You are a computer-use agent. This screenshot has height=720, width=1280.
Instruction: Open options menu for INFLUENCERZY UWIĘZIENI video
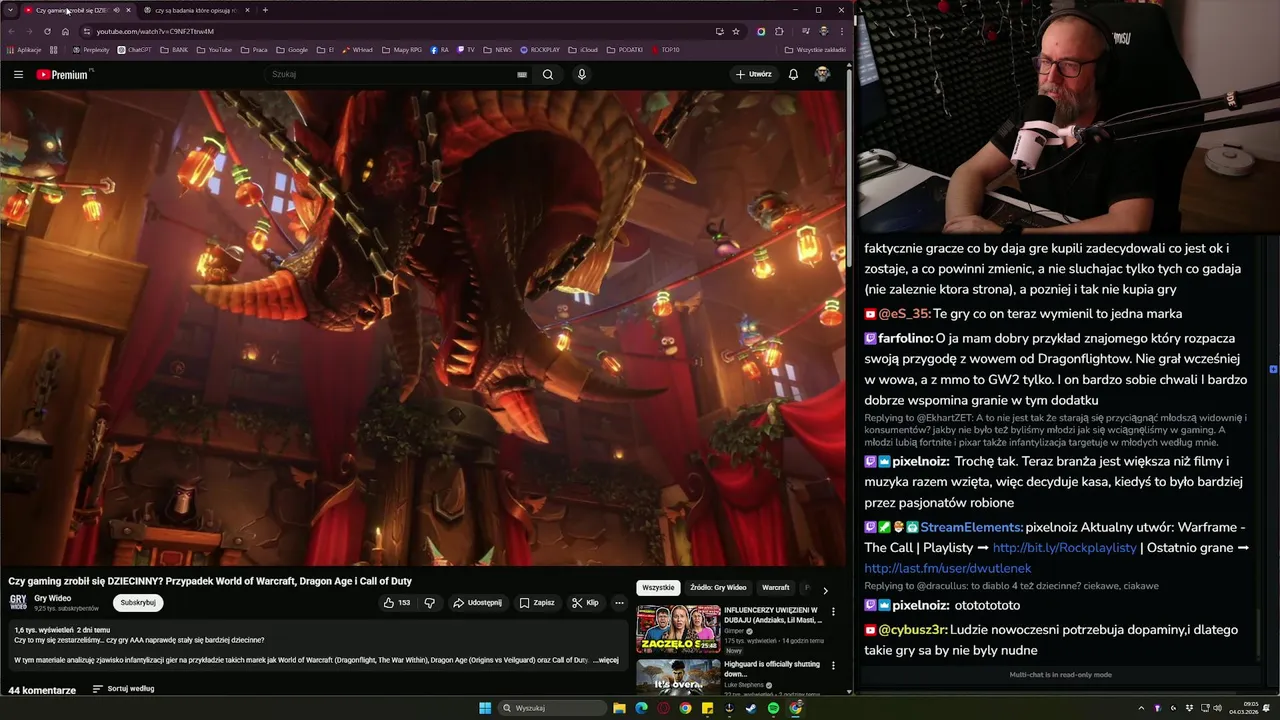[x=833, y=611]
